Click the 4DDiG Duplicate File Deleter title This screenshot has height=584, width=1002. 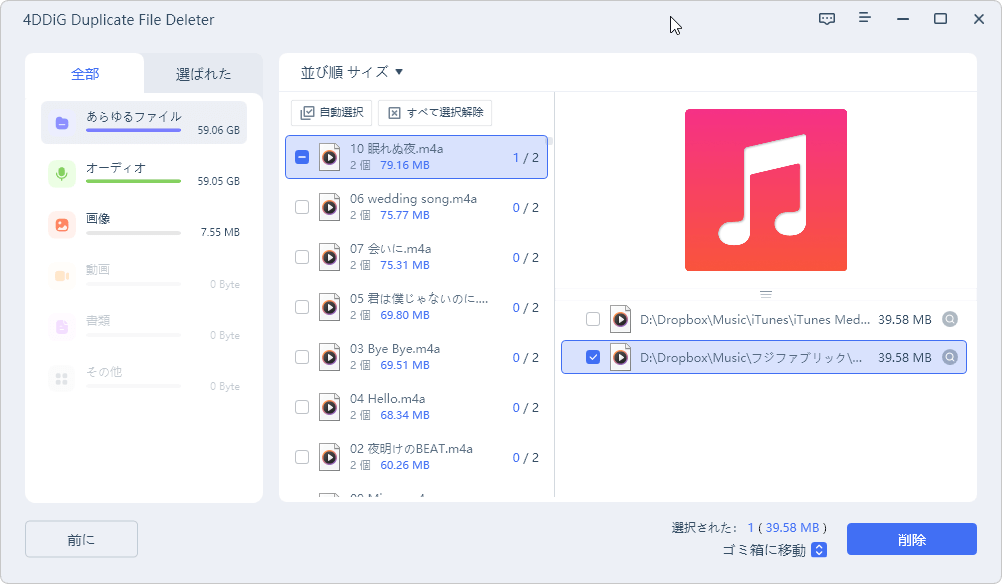click(119, 20)
